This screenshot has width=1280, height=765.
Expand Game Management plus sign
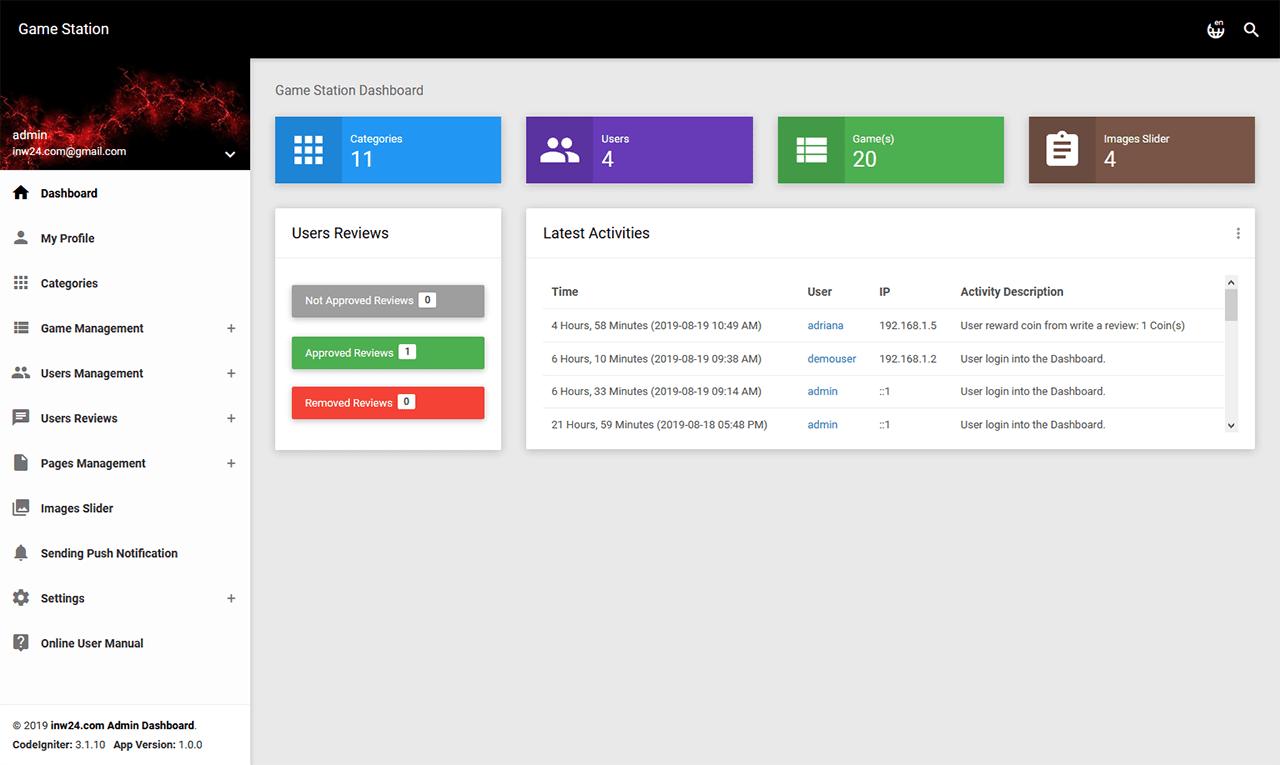(231, 328)
